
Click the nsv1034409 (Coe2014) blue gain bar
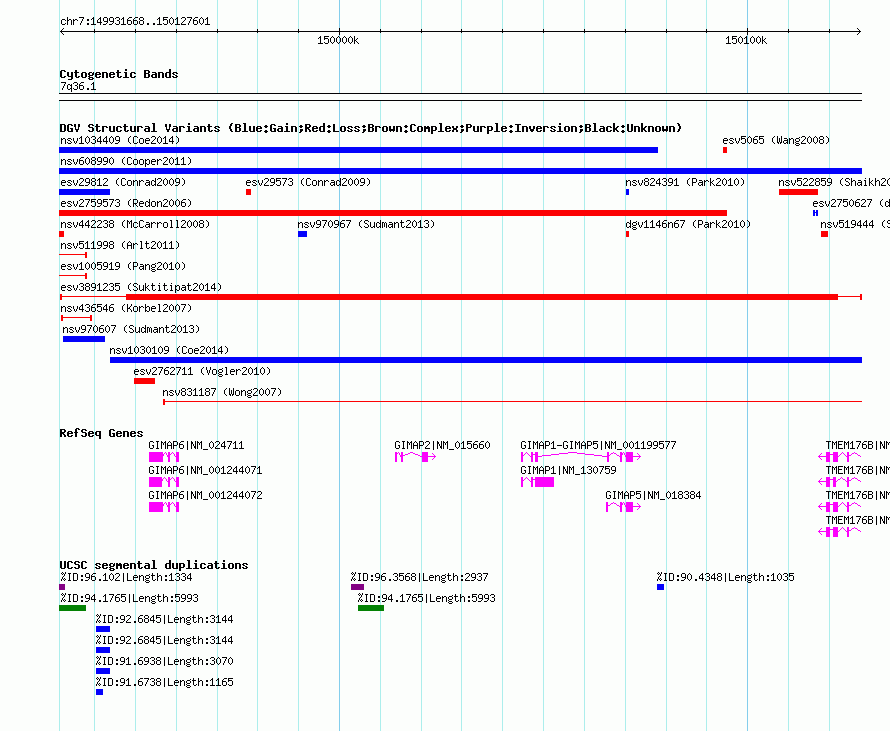358,150
